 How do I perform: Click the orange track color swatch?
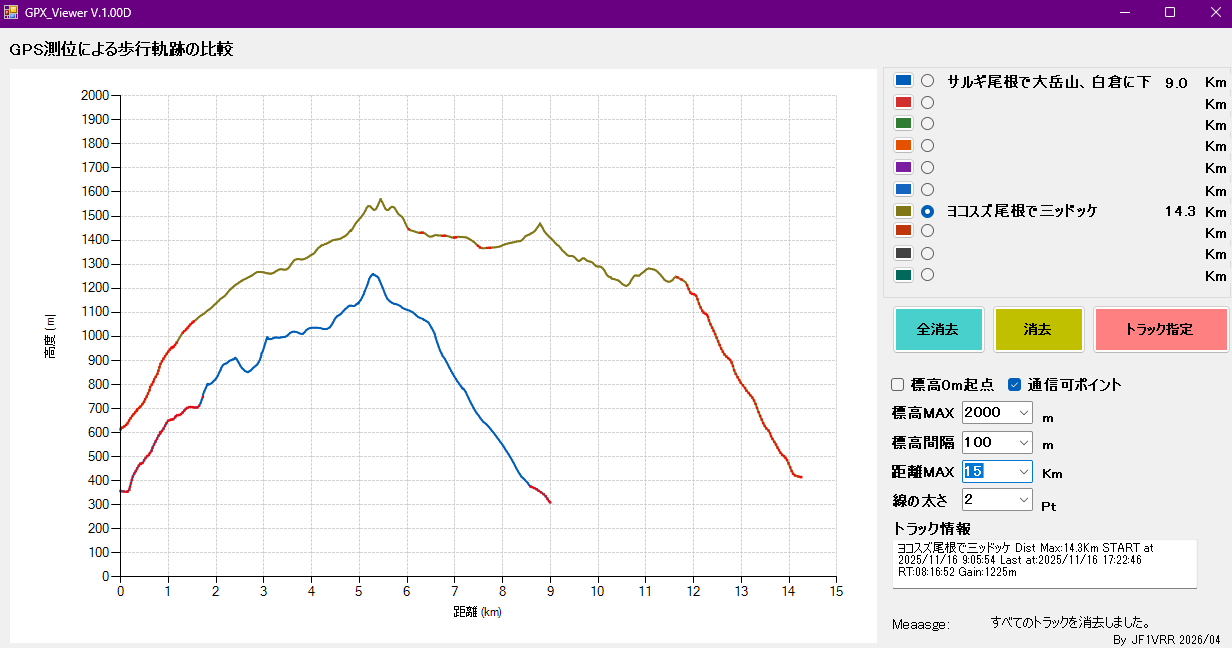click(903, 146)
